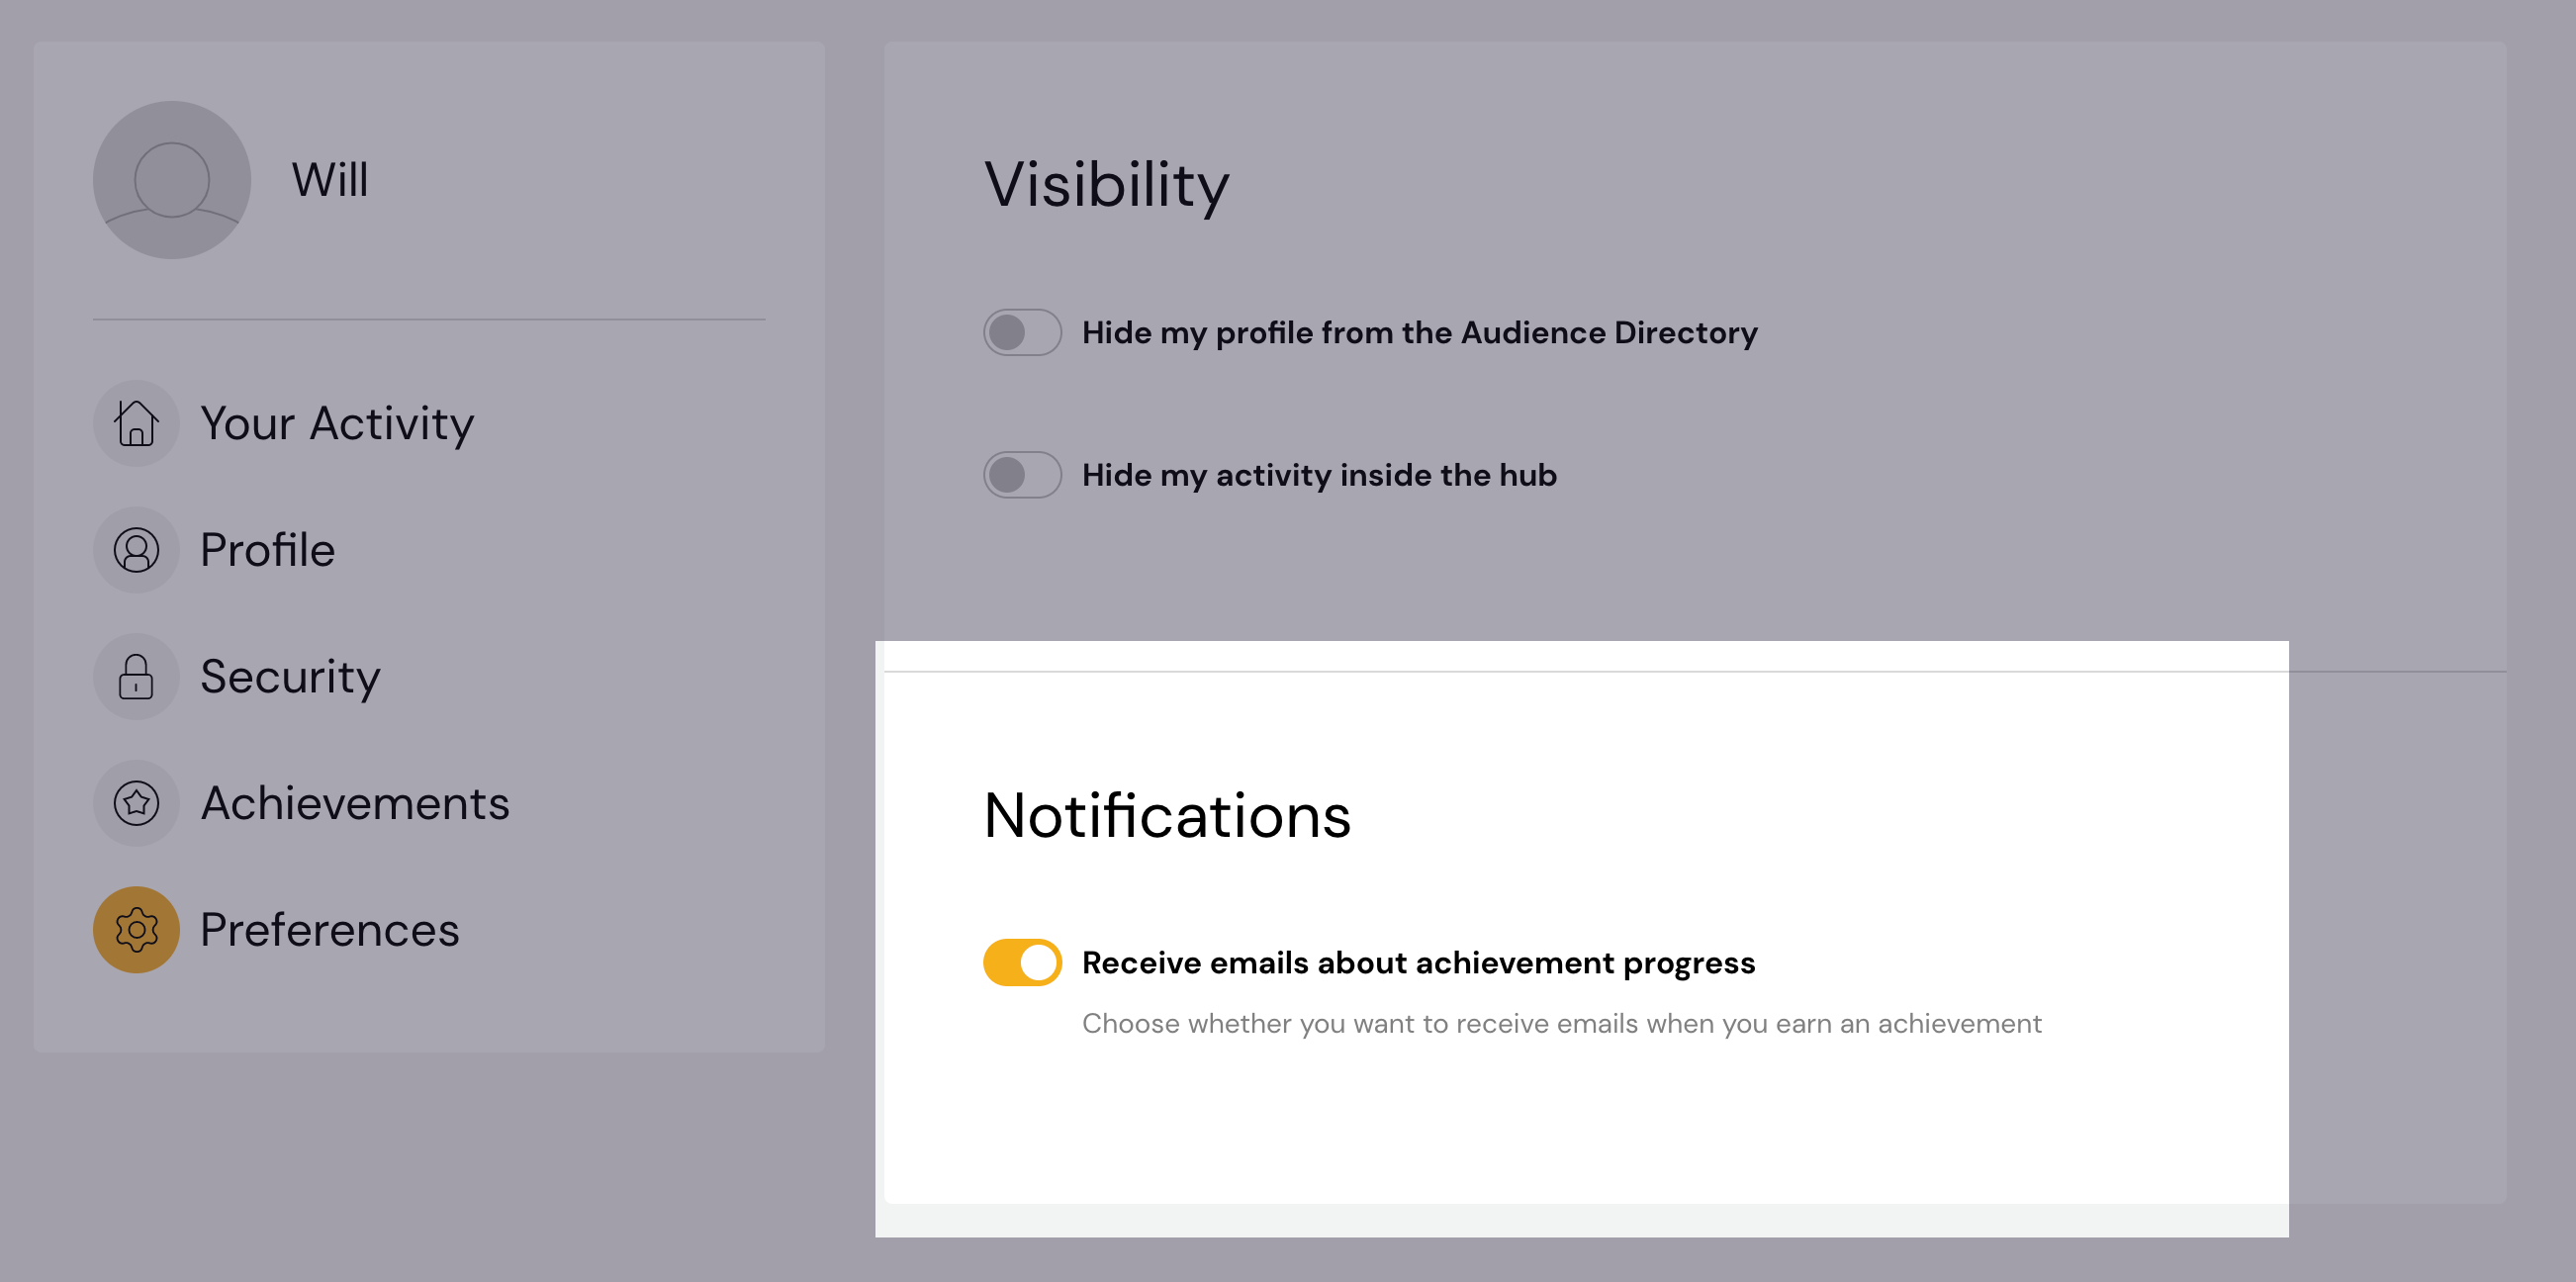Click the house icon for Your Activity
Screen dimensions: 2576x1282
136,423
